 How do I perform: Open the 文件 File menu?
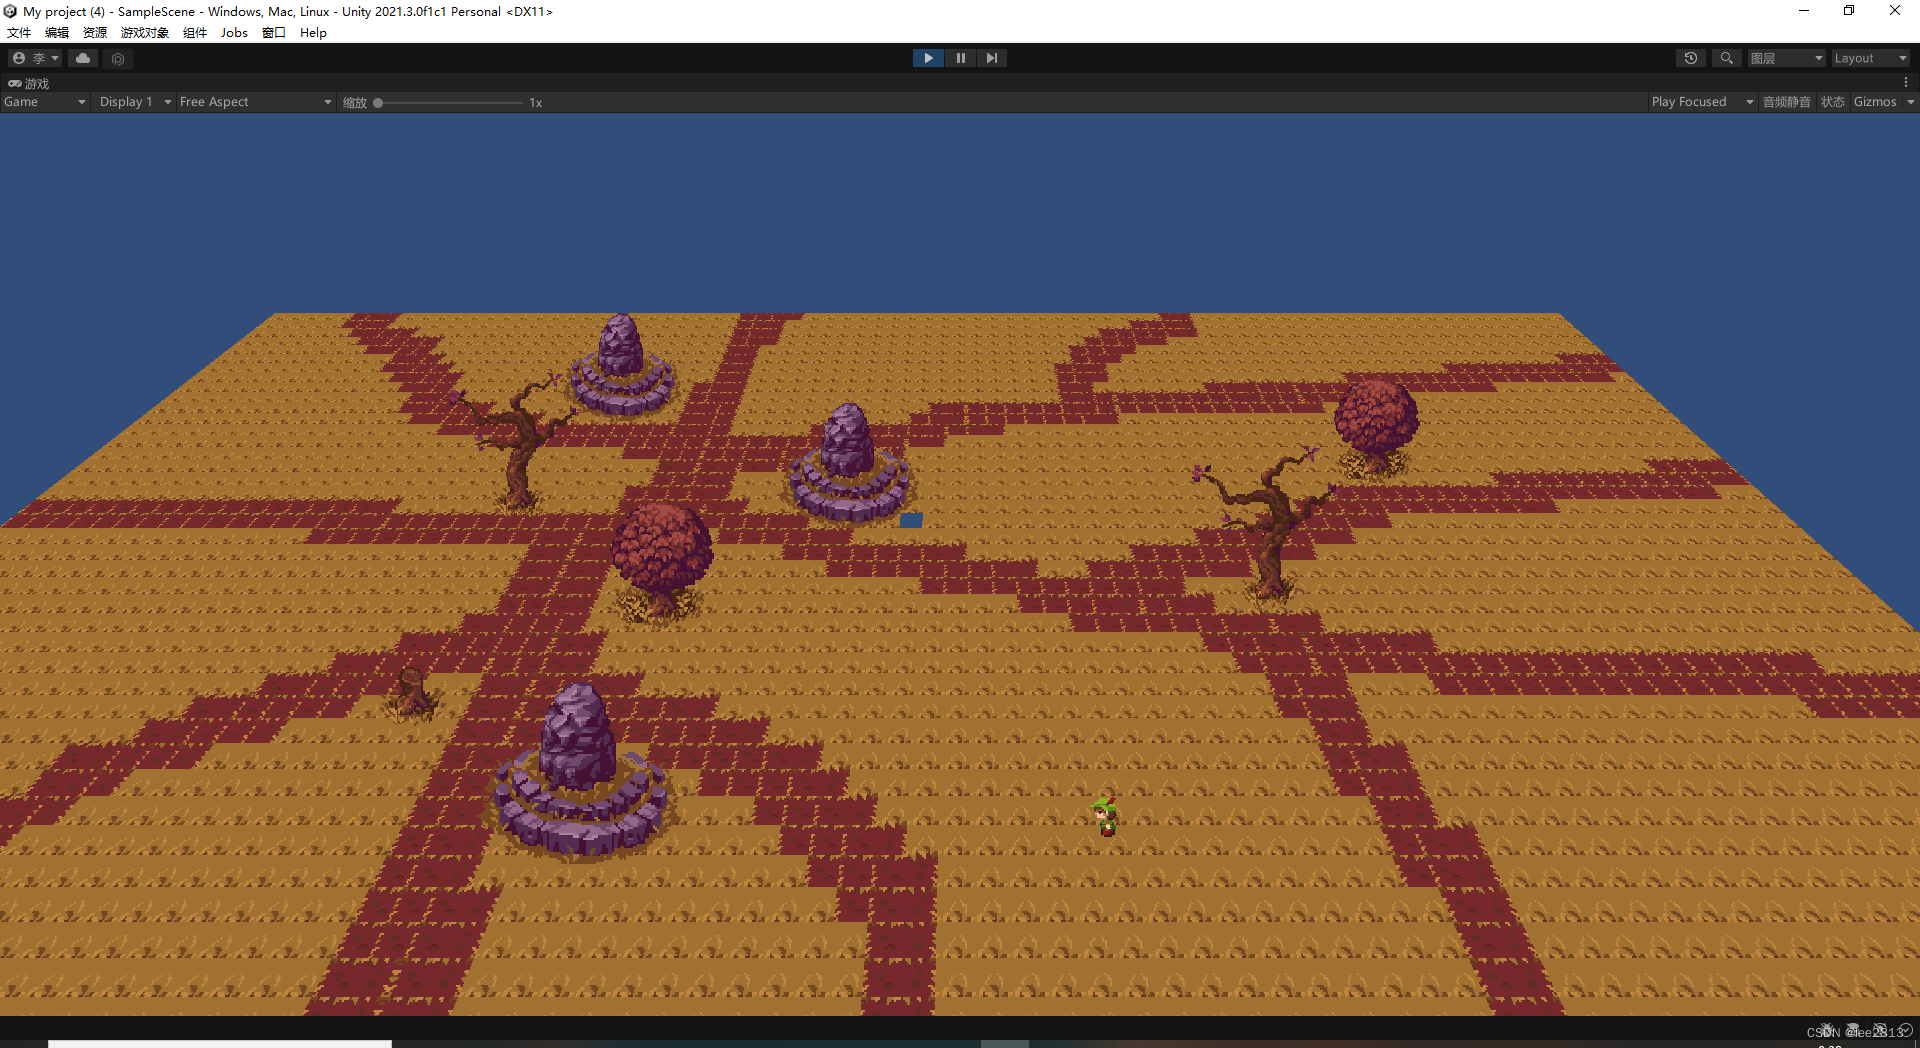19,32
